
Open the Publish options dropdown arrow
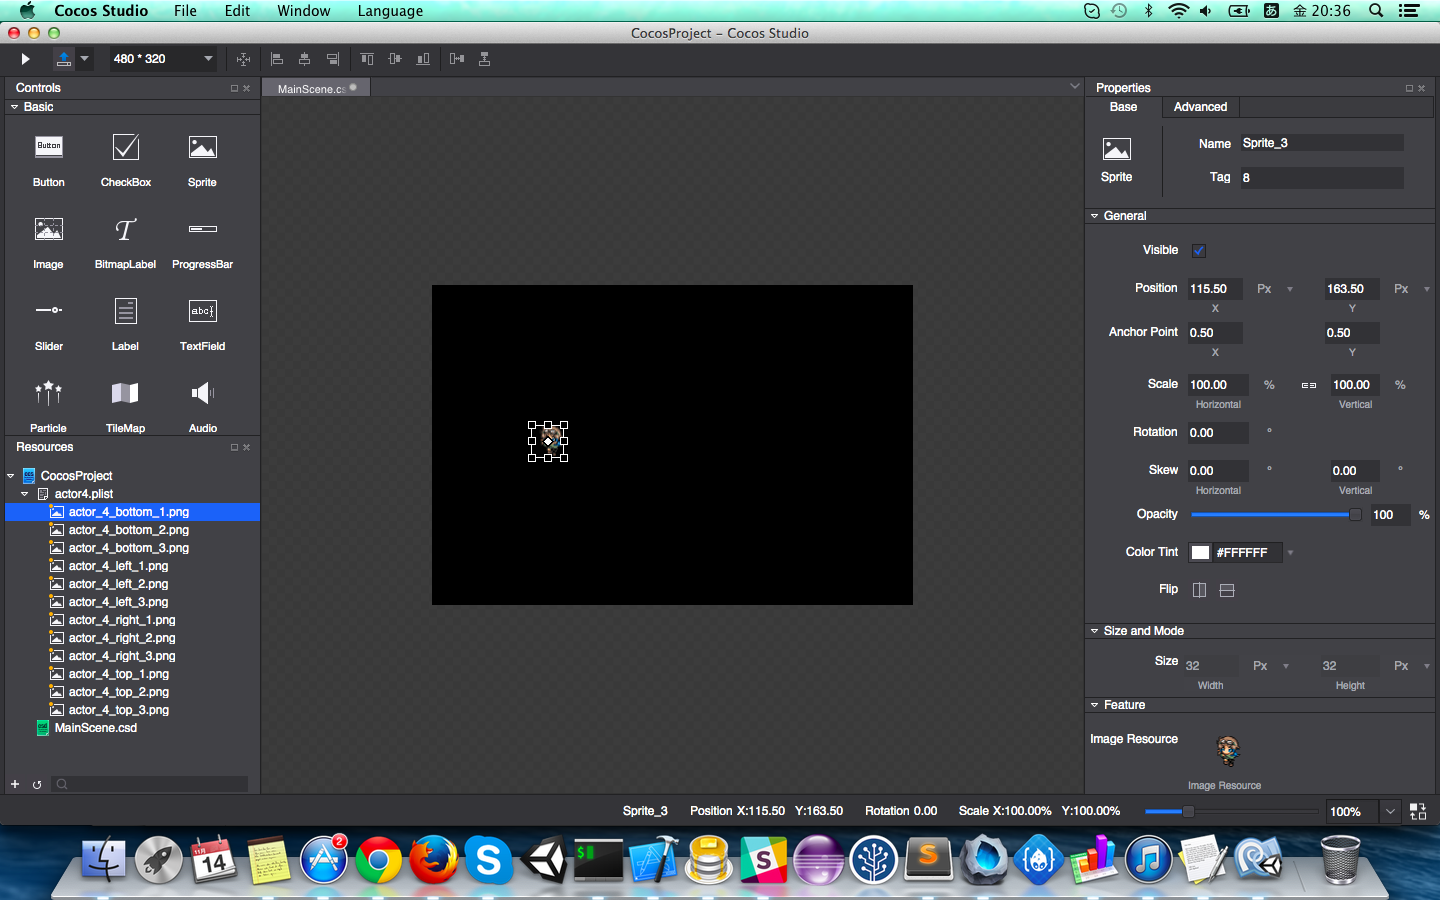pyautogui.click(x=85, y=59)
